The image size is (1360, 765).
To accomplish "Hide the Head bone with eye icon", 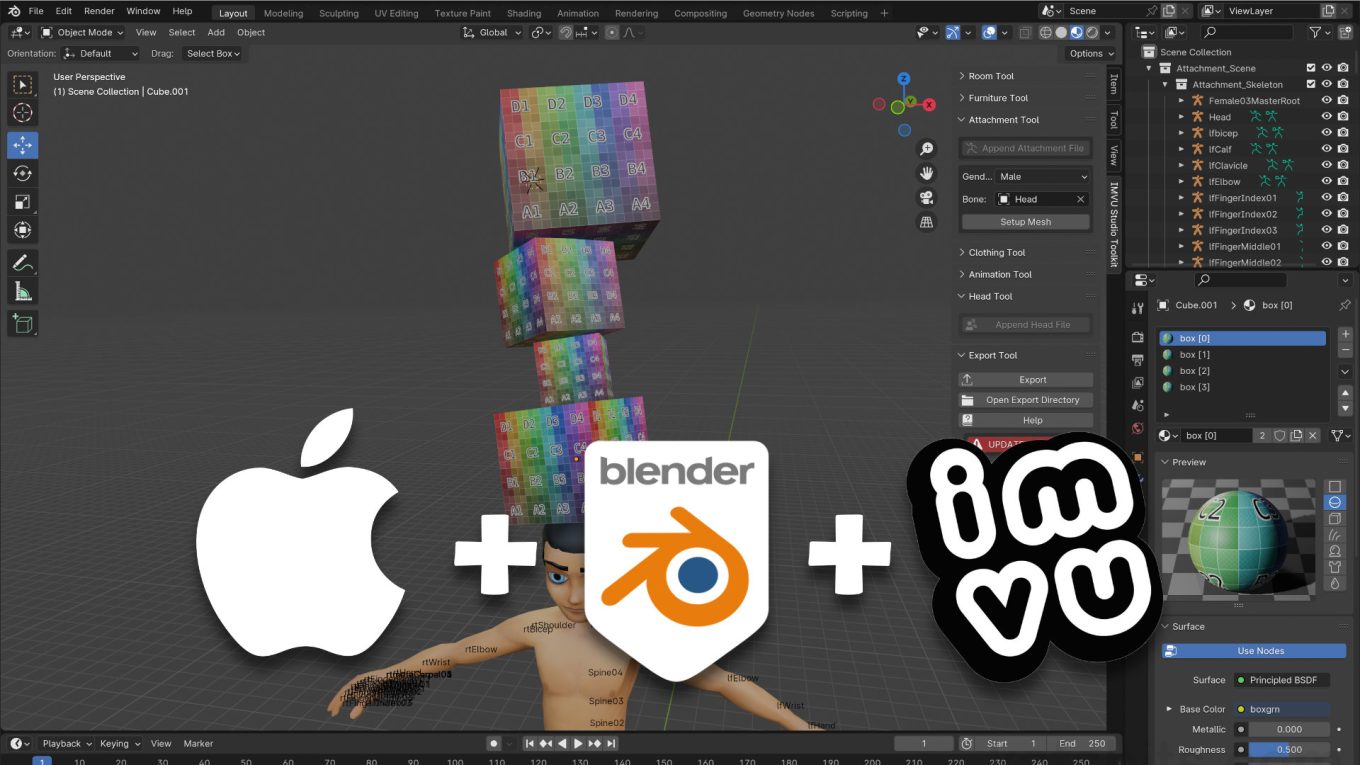I will [1327, 117].
